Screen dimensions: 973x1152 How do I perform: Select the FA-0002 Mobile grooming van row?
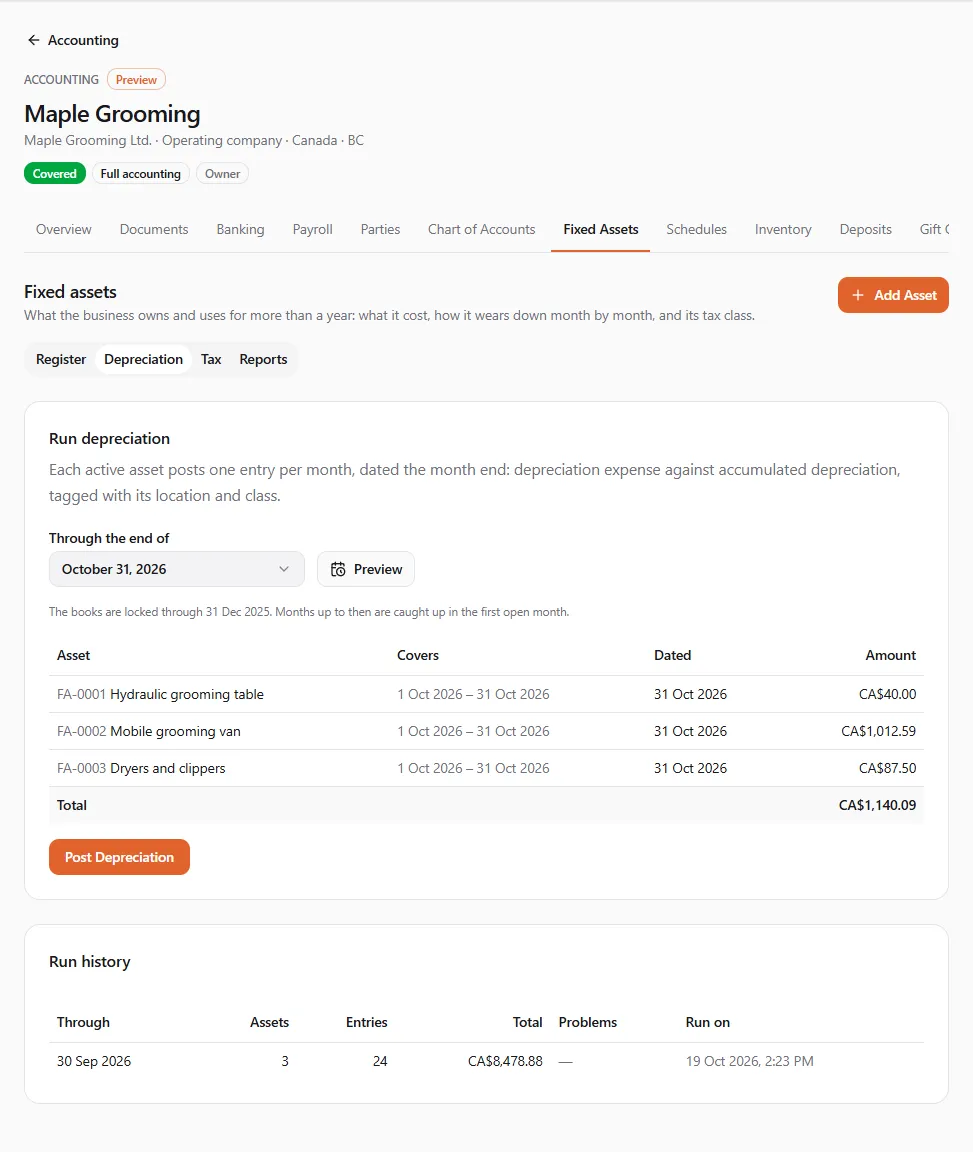point(486,731)
